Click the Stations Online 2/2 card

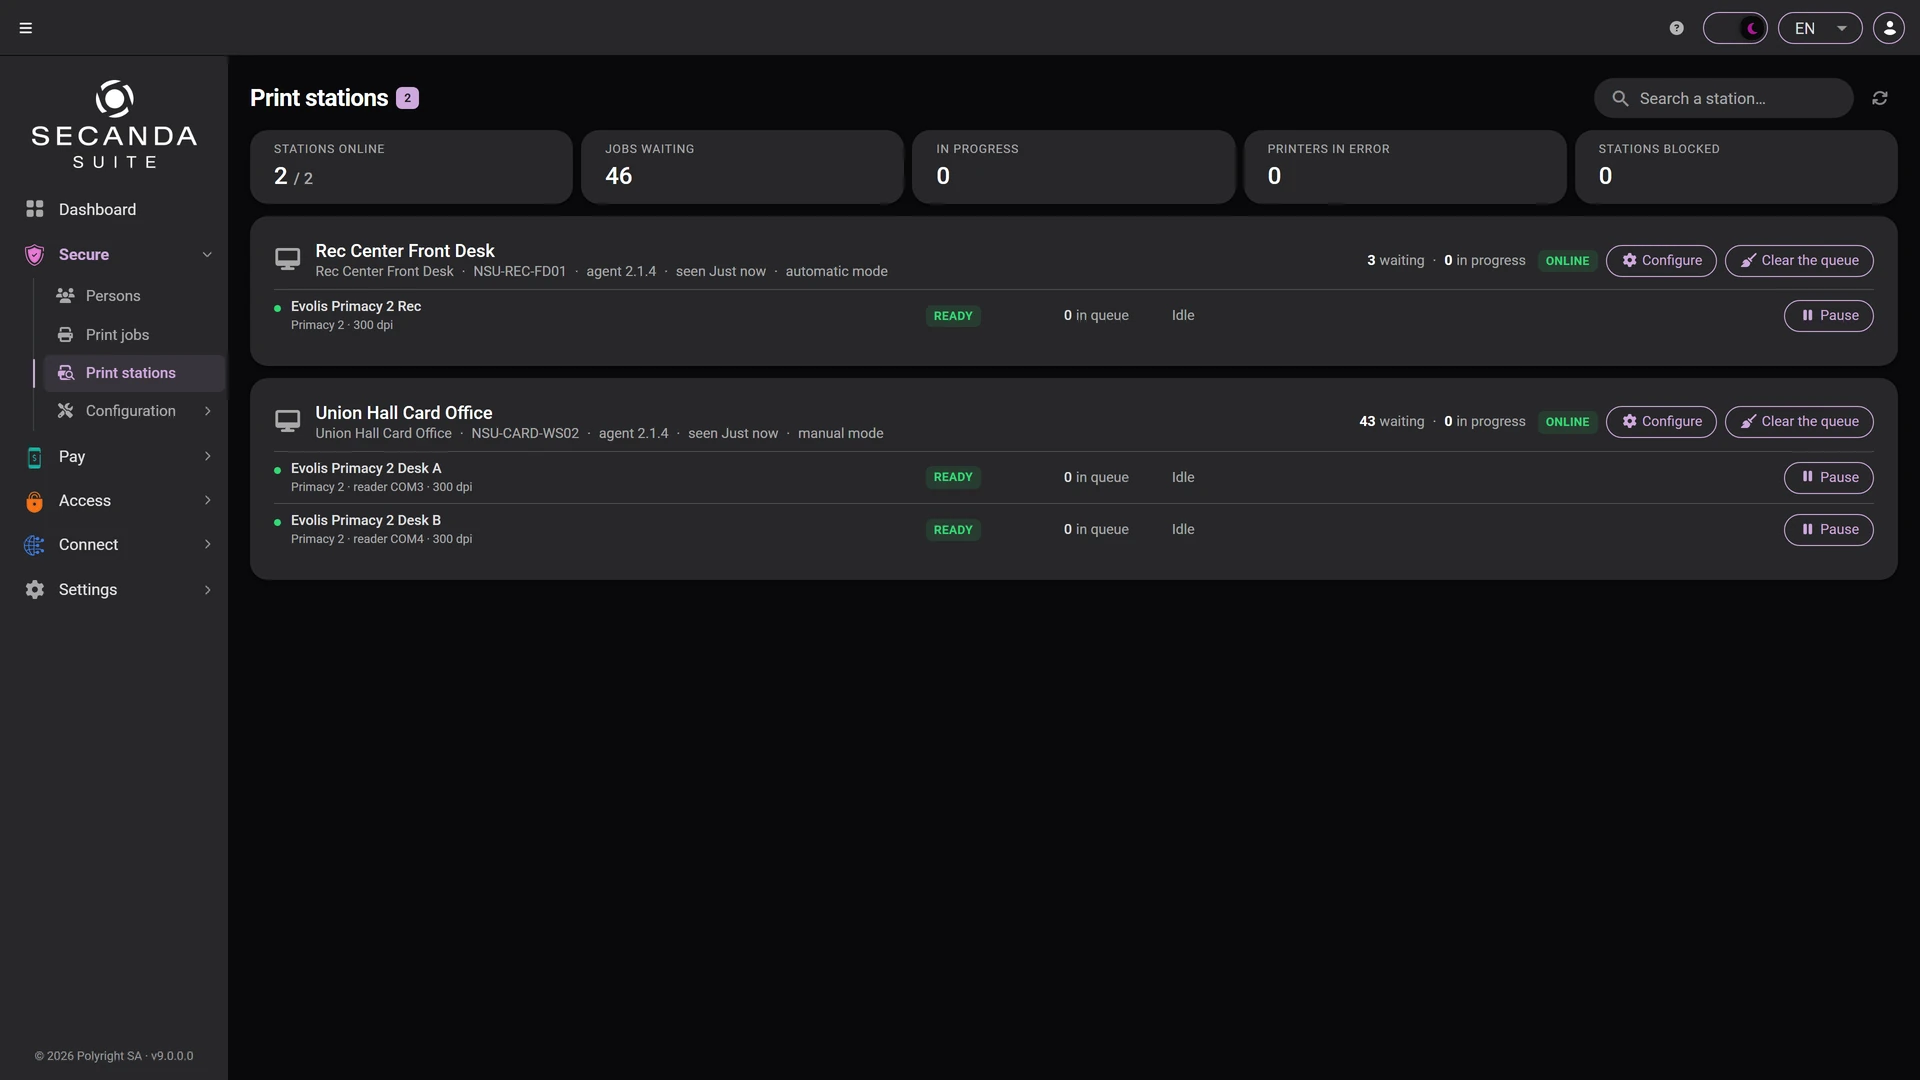tap(411, 167)
